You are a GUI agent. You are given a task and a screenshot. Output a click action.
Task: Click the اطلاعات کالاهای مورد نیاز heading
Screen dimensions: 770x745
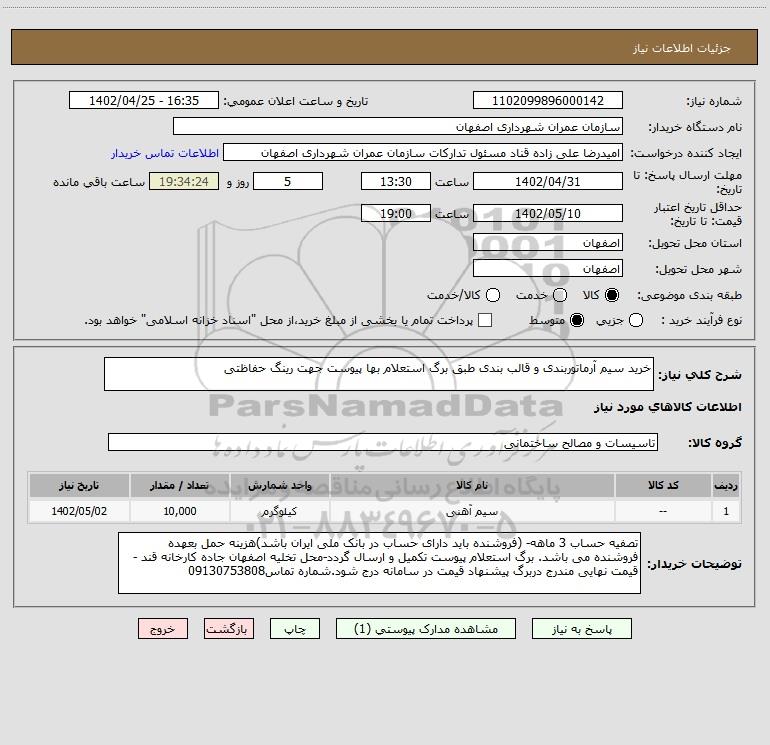668,407
